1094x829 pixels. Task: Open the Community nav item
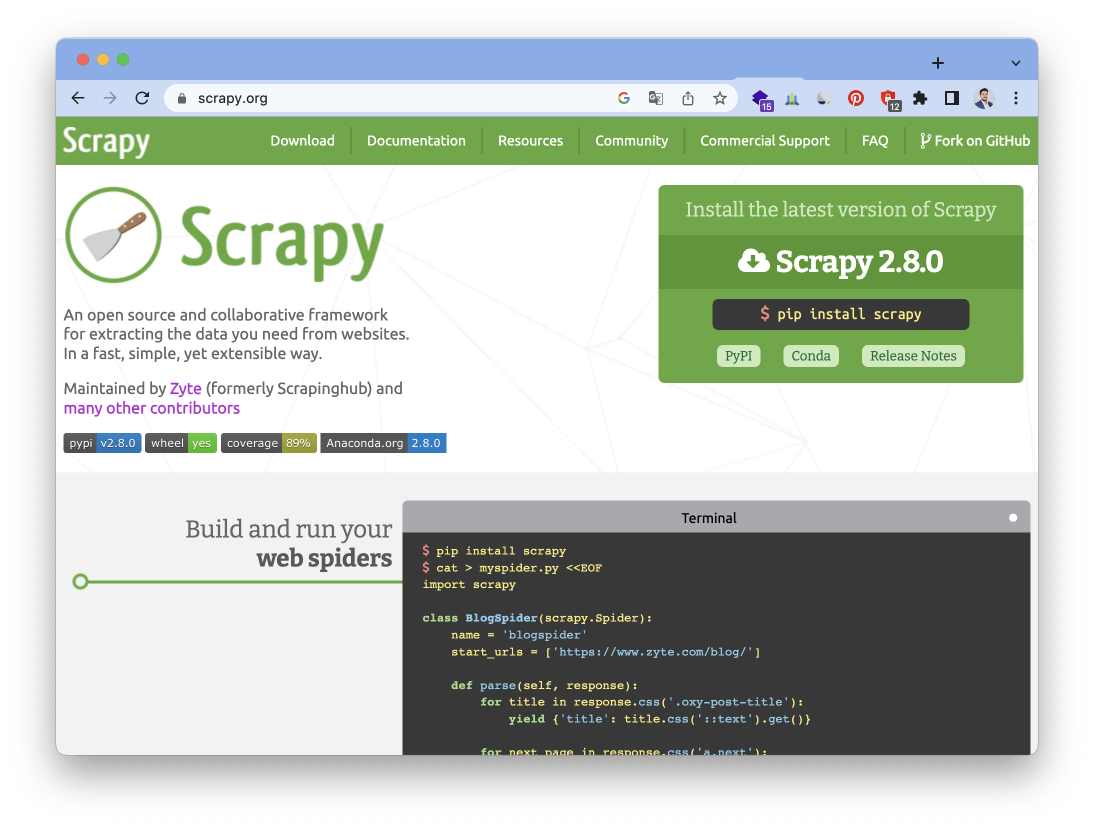pyautogui.click(x=631, y=141)
